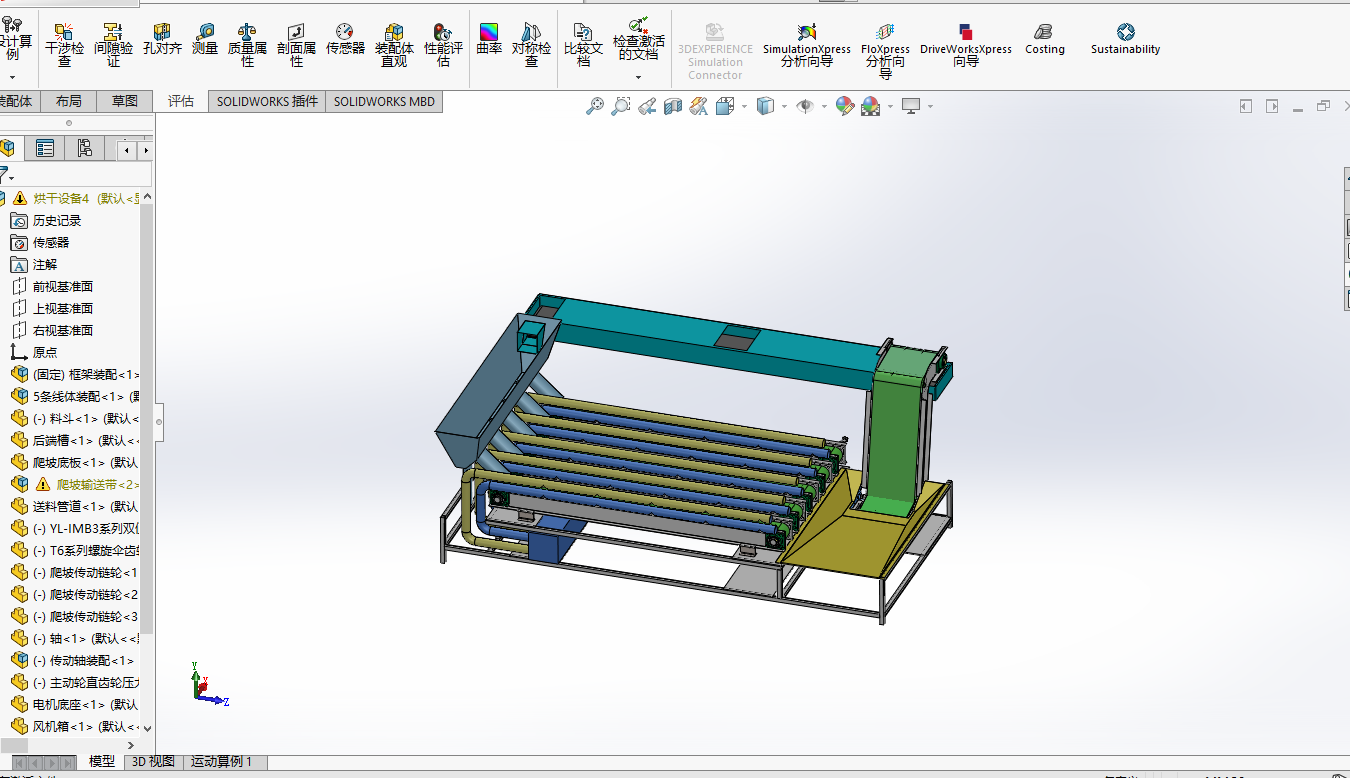Screen dimensions: 1350x778
Task: Launch the SimulationXpress analysis wizard
Action: (806, 45)
